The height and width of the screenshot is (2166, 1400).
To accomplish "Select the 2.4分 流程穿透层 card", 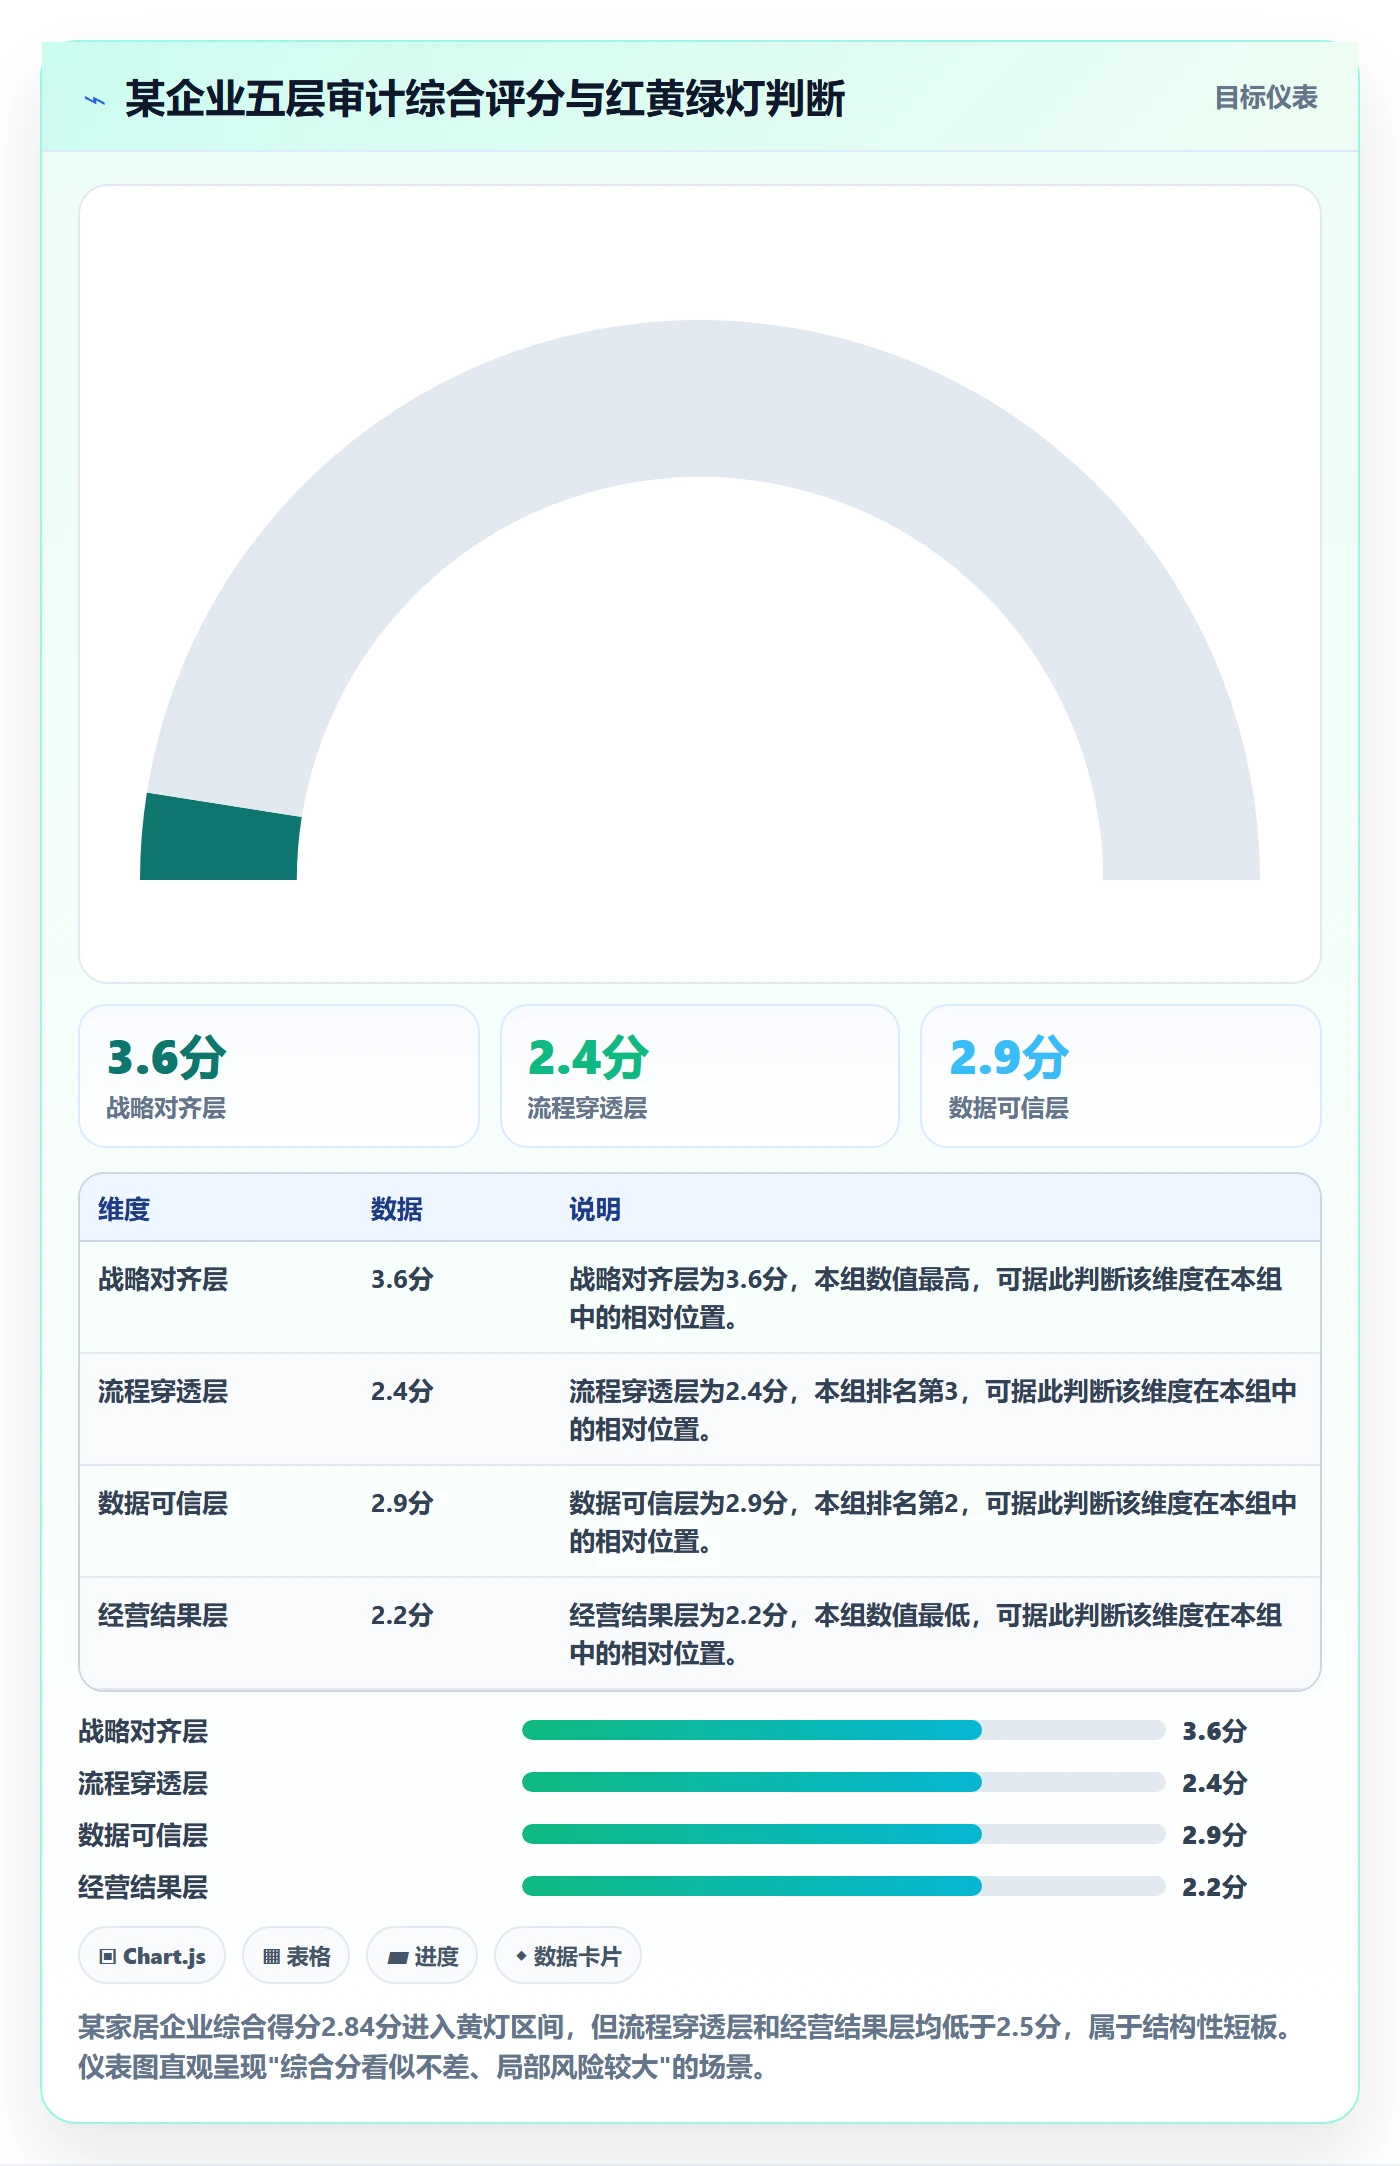I will (x=700, y=1076).
